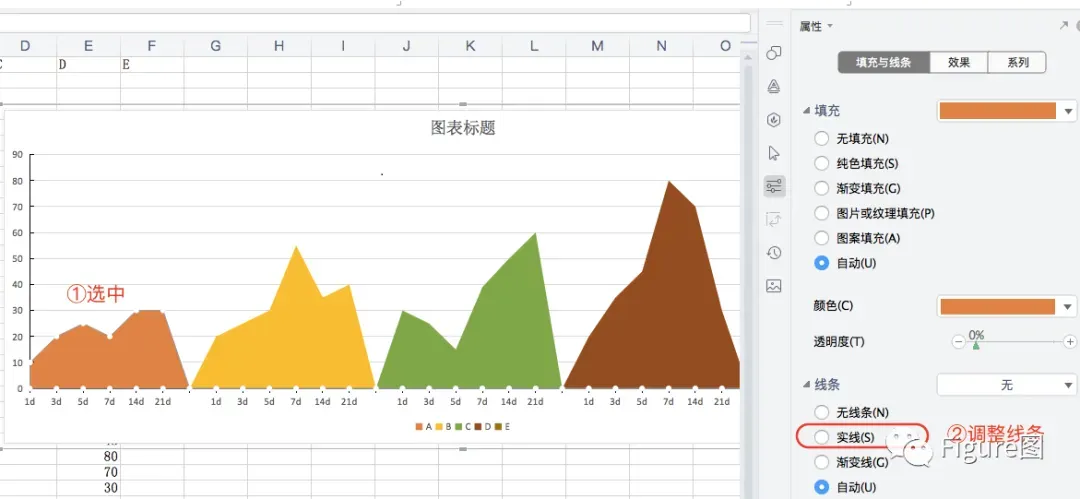Switch to the 填充与线条 tab
Image resolution: width=1080 pixels, height=499 pixels.
click(884, 62)
